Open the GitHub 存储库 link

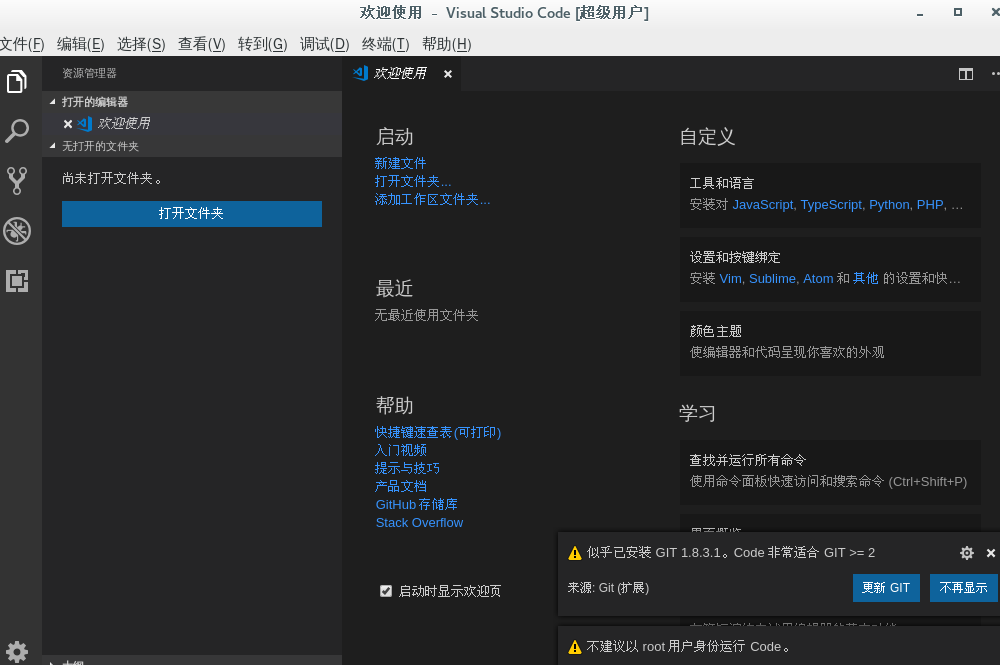(416, 504)
